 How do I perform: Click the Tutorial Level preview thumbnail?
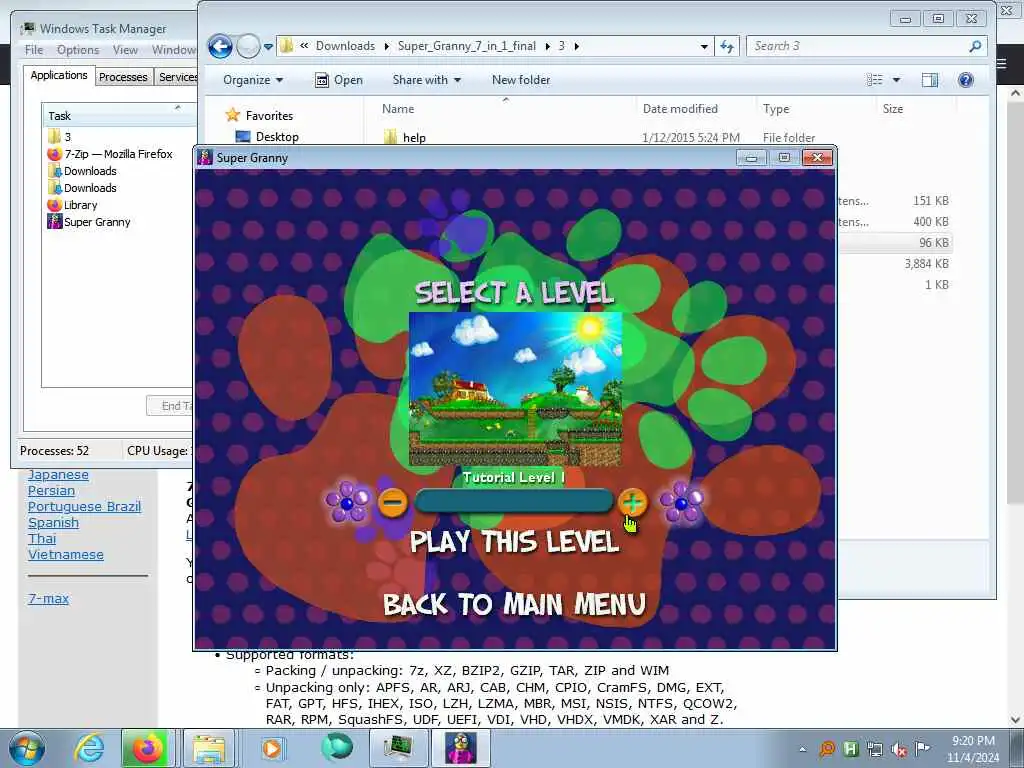point(515,389)
